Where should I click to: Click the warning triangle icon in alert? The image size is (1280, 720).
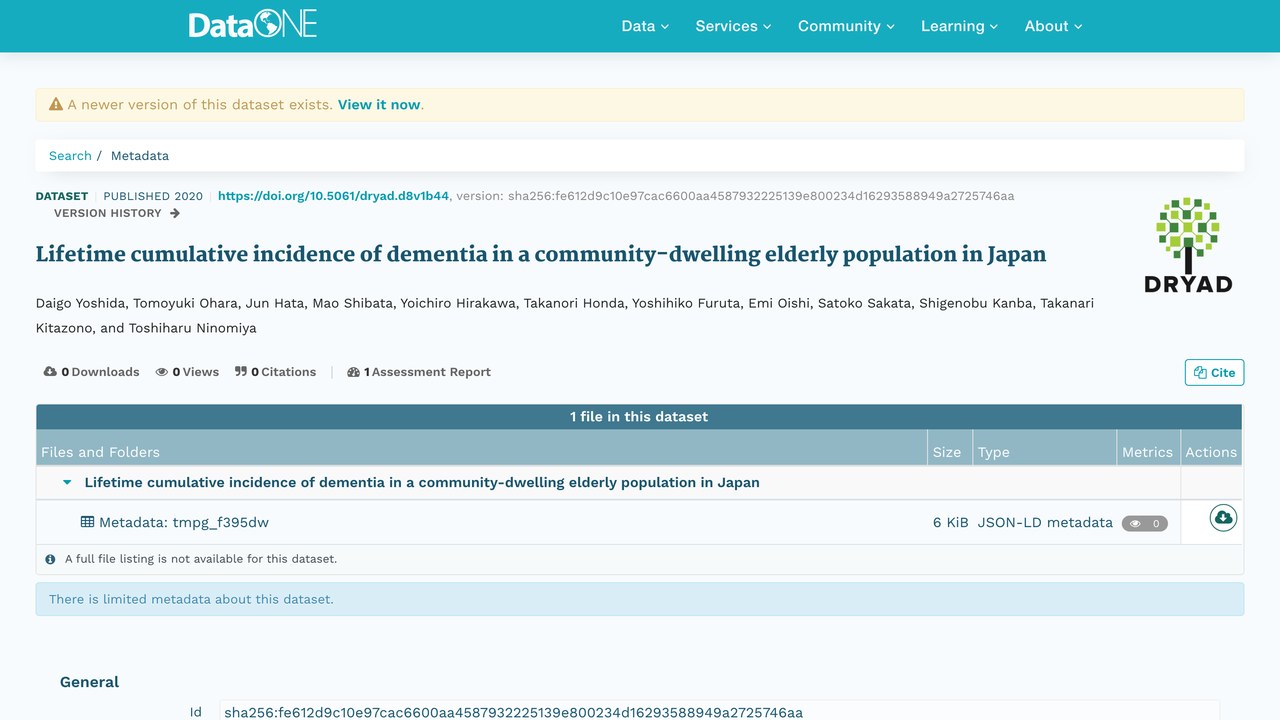pos(56,104)
